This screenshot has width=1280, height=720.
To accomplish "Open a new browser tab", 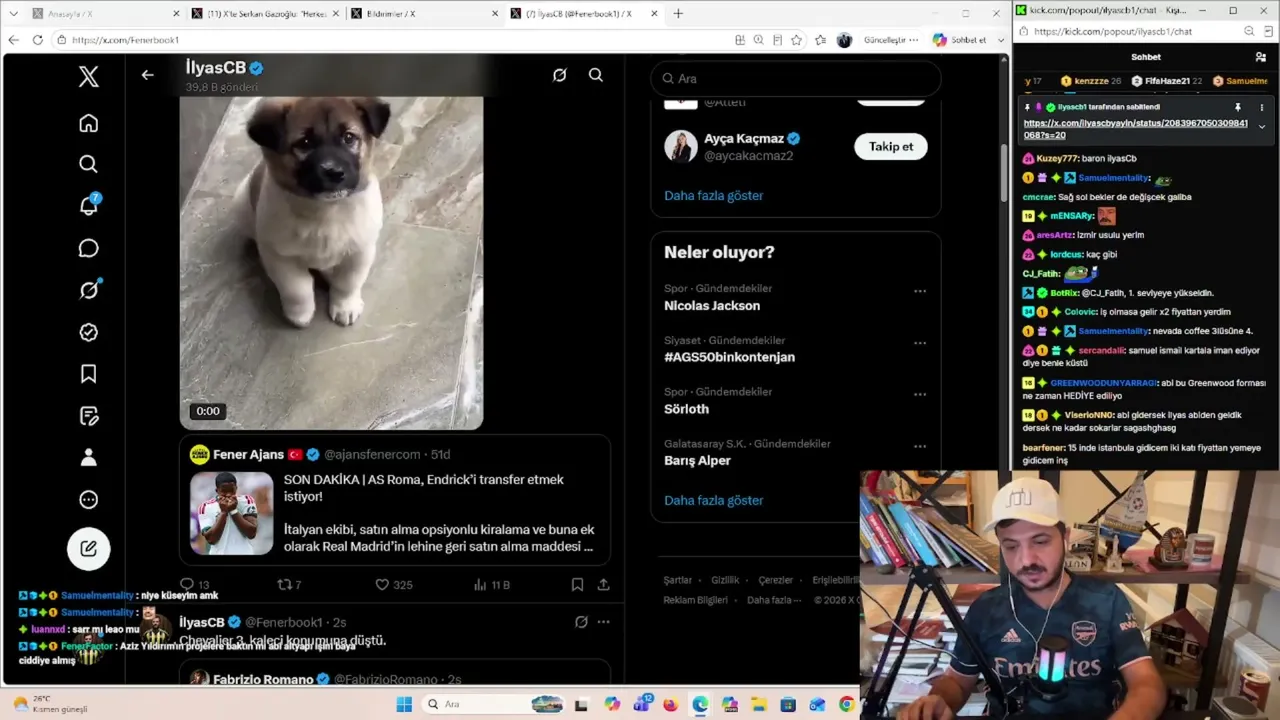I will [678, 14].
